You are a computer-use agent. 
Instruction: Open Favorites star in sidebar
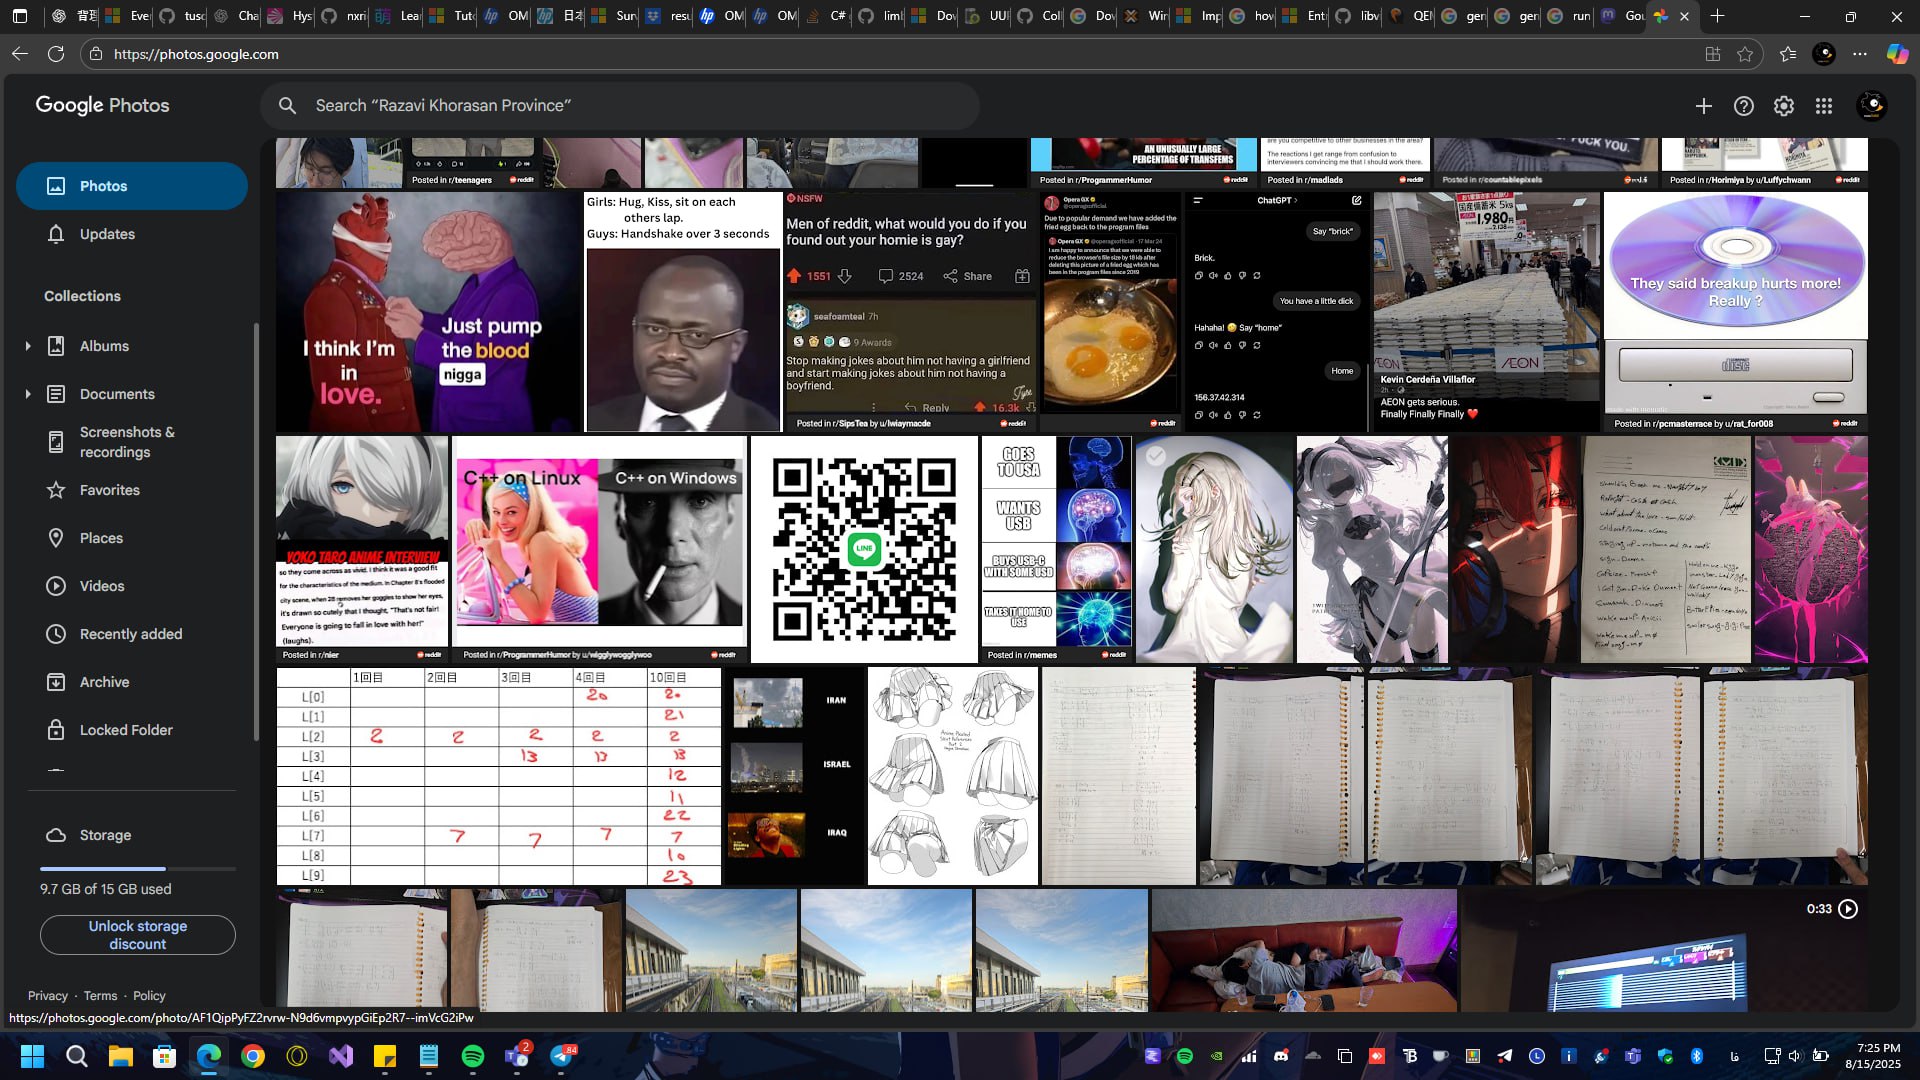109,490
